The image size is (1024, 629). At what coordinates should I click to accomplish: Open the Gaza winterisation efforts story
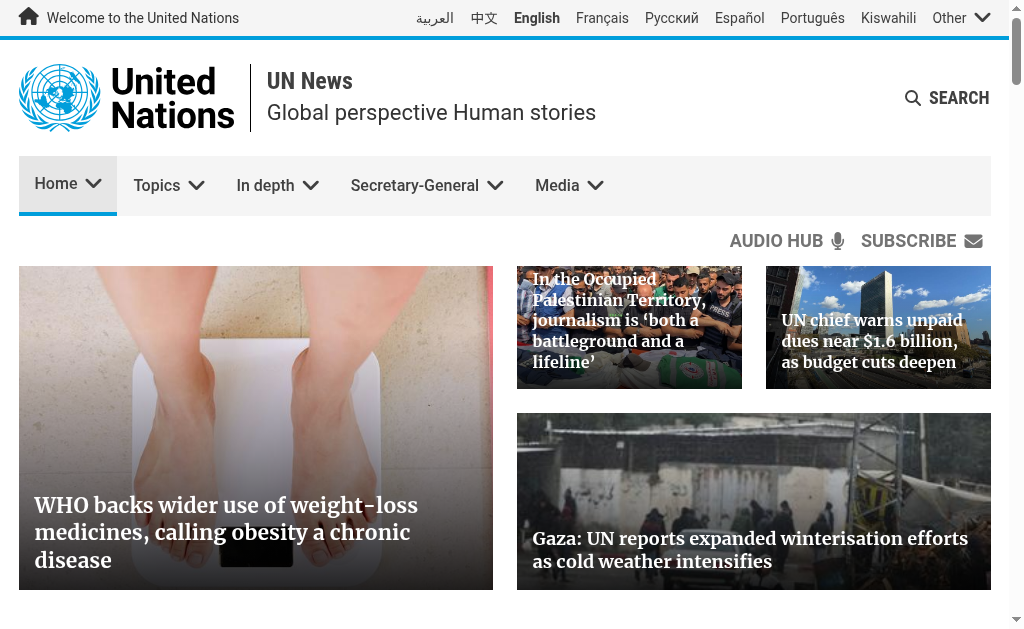click(750, 549)
